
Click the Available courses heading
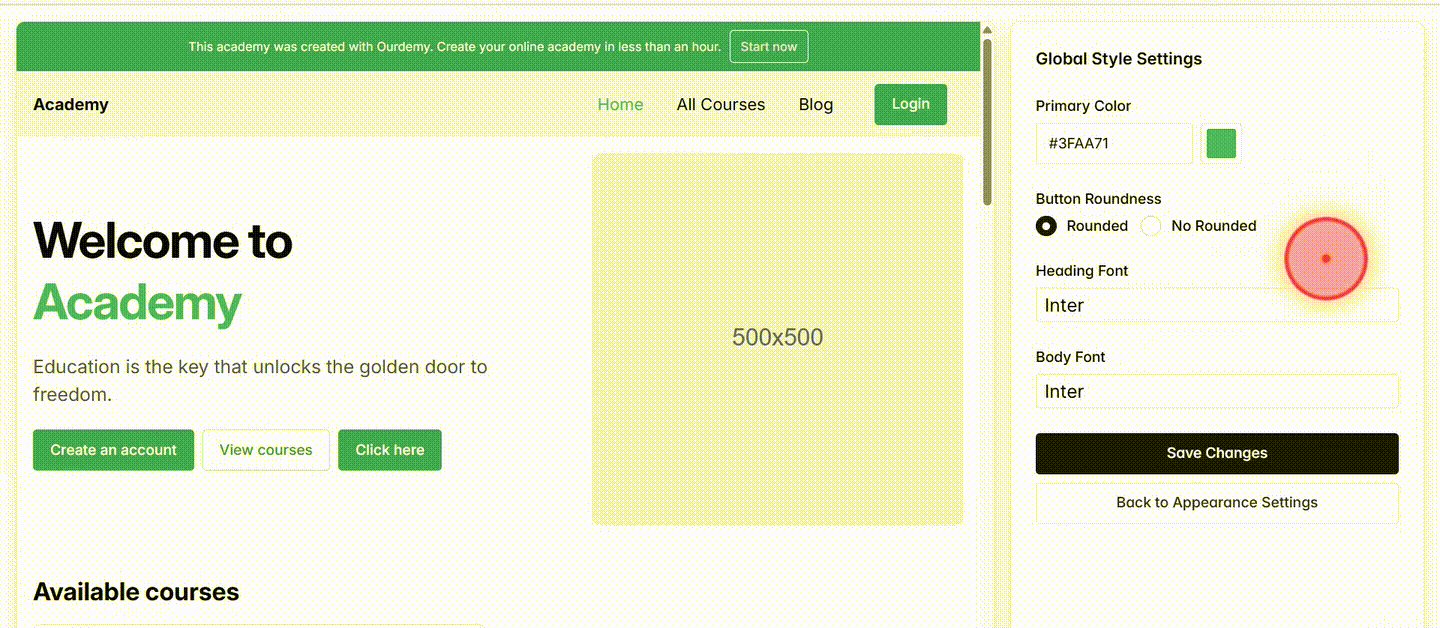tap(136, 591)
